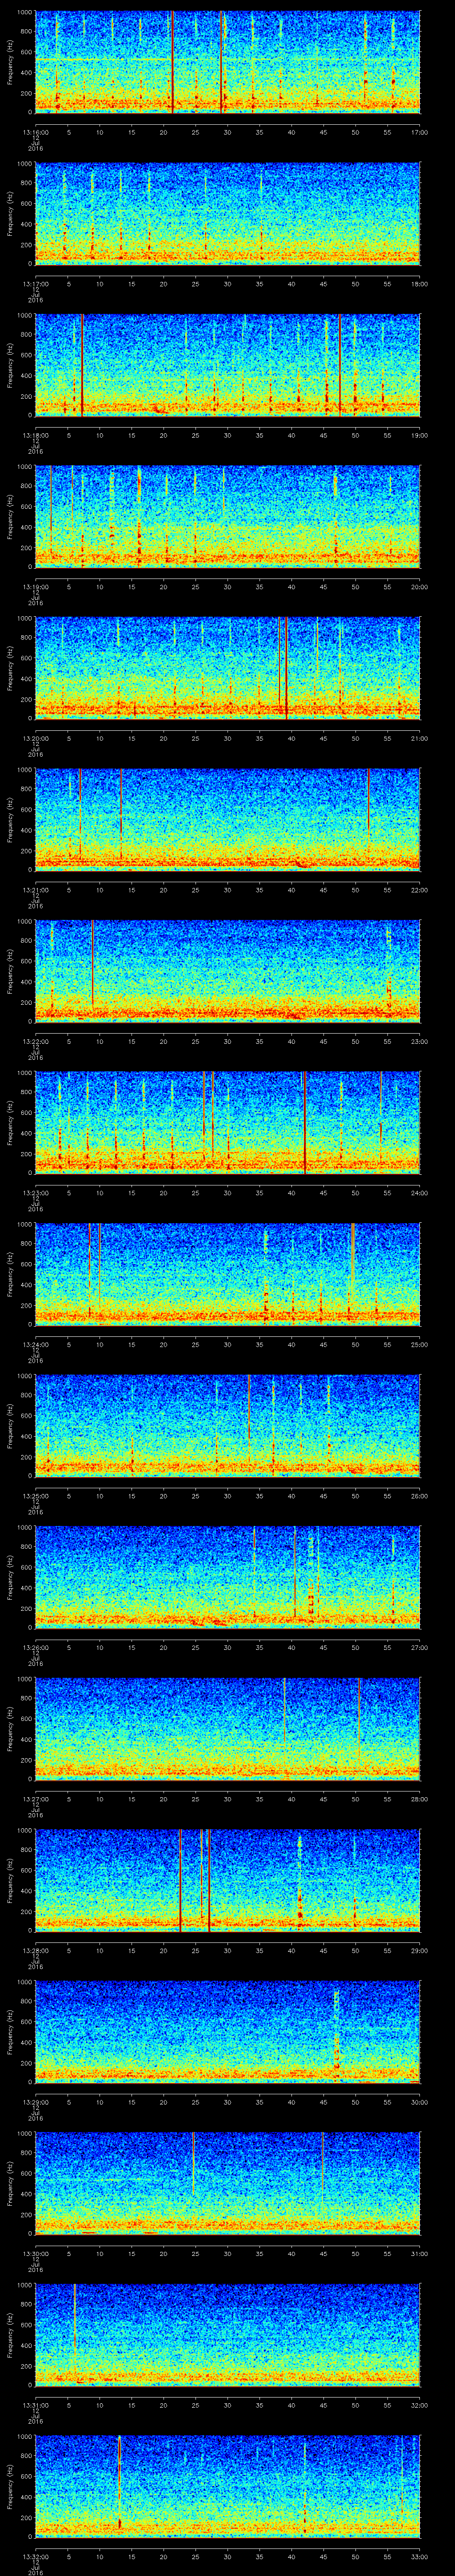Click the 13:32:00 time axis label
455x2576 pixels.
click(36, 2556)
